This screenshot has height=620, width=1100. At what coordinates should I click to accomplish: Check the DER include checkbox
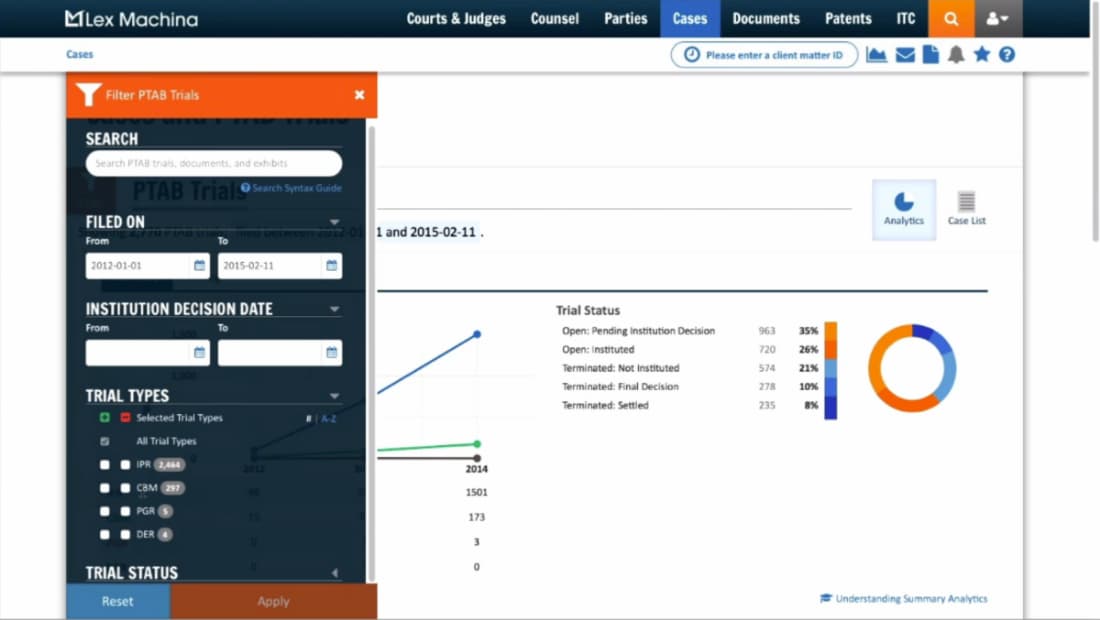pos(105,534)
